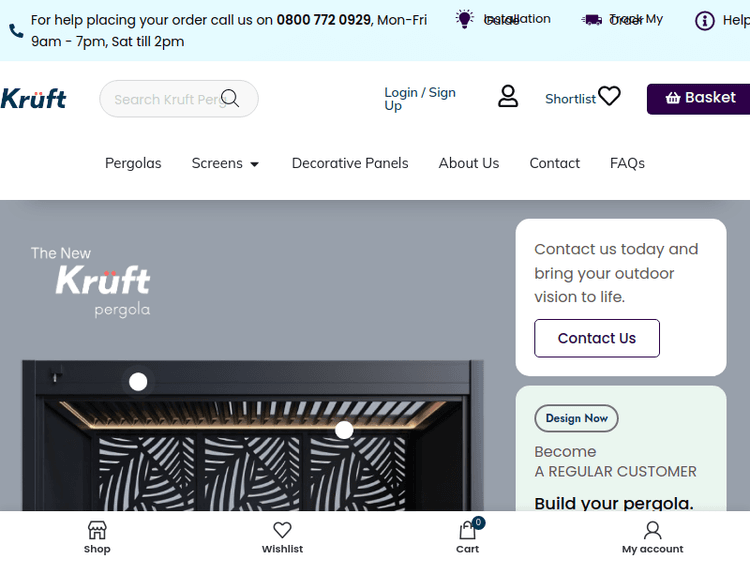Screen dimensions: 750x563
Task: Navigate to the FAQs page
Action: [x=627, y=163]
